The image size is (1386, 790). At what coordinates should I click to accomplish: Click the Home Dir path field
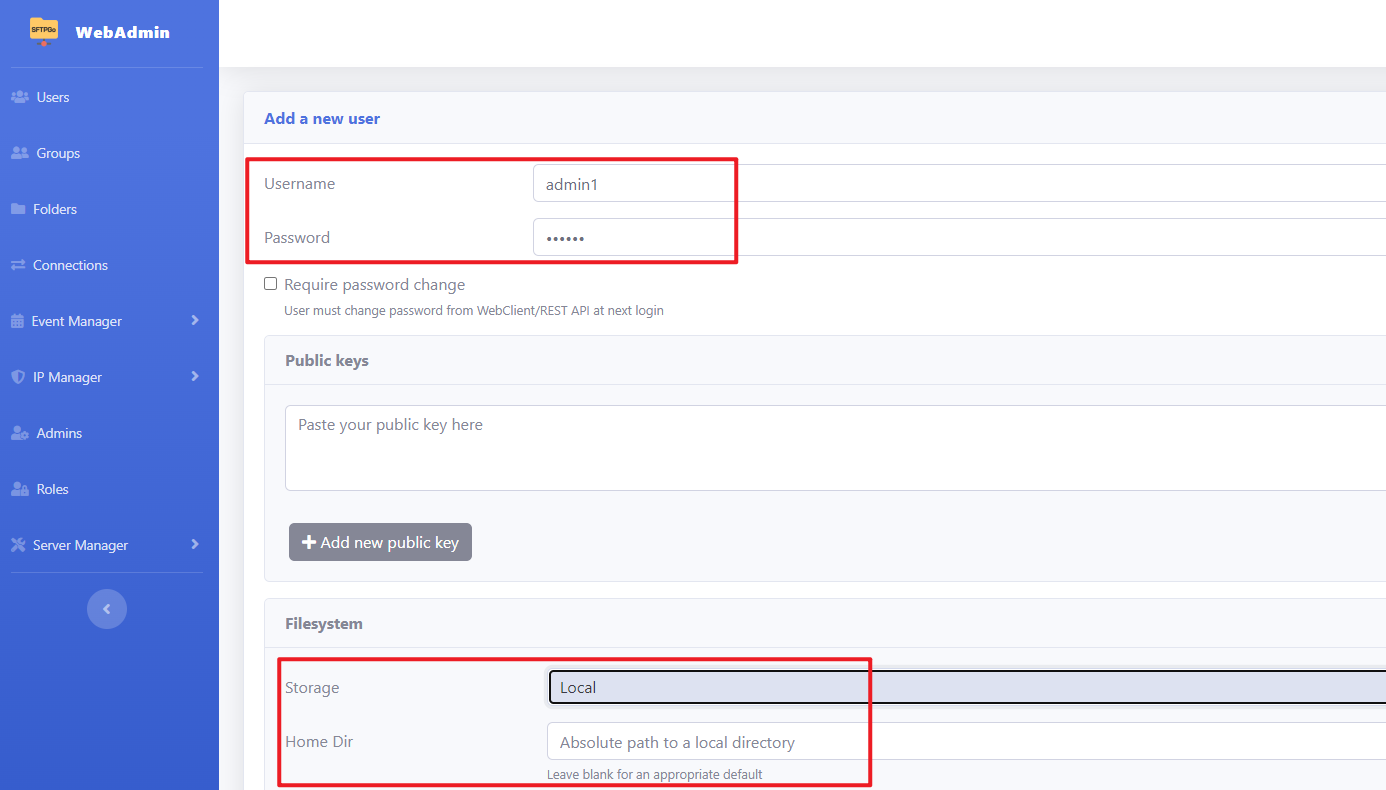967,741
